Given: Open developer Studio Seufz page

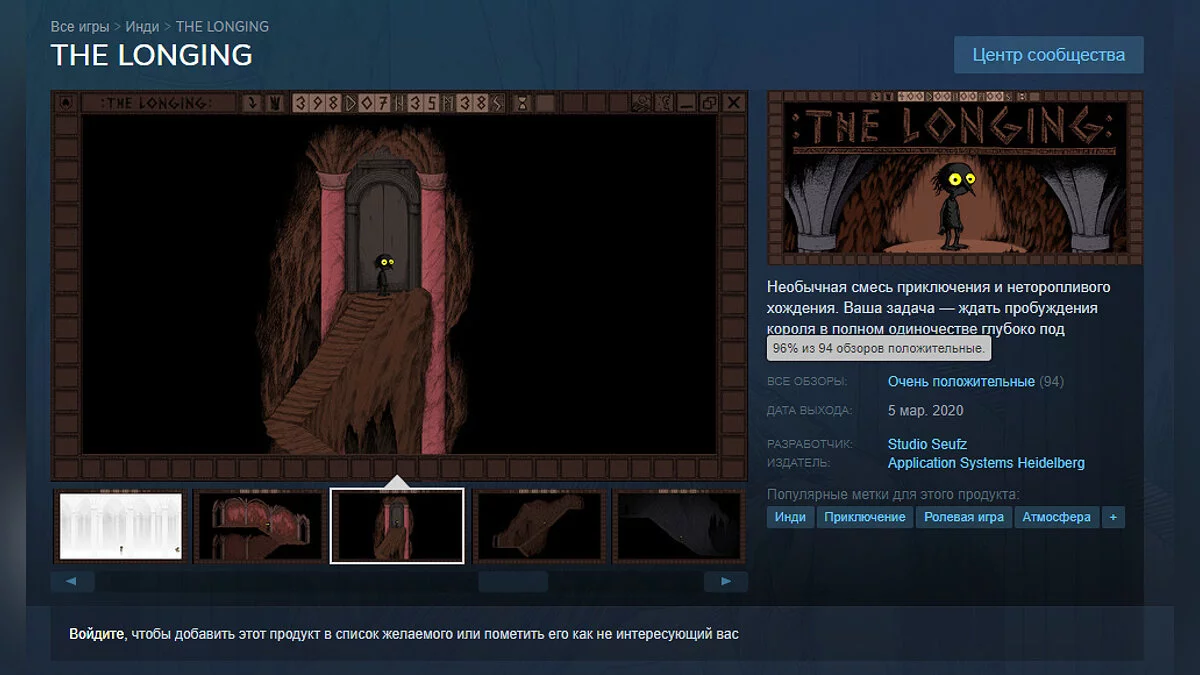Looking at the screenshot, I should (x=927, y=444).
